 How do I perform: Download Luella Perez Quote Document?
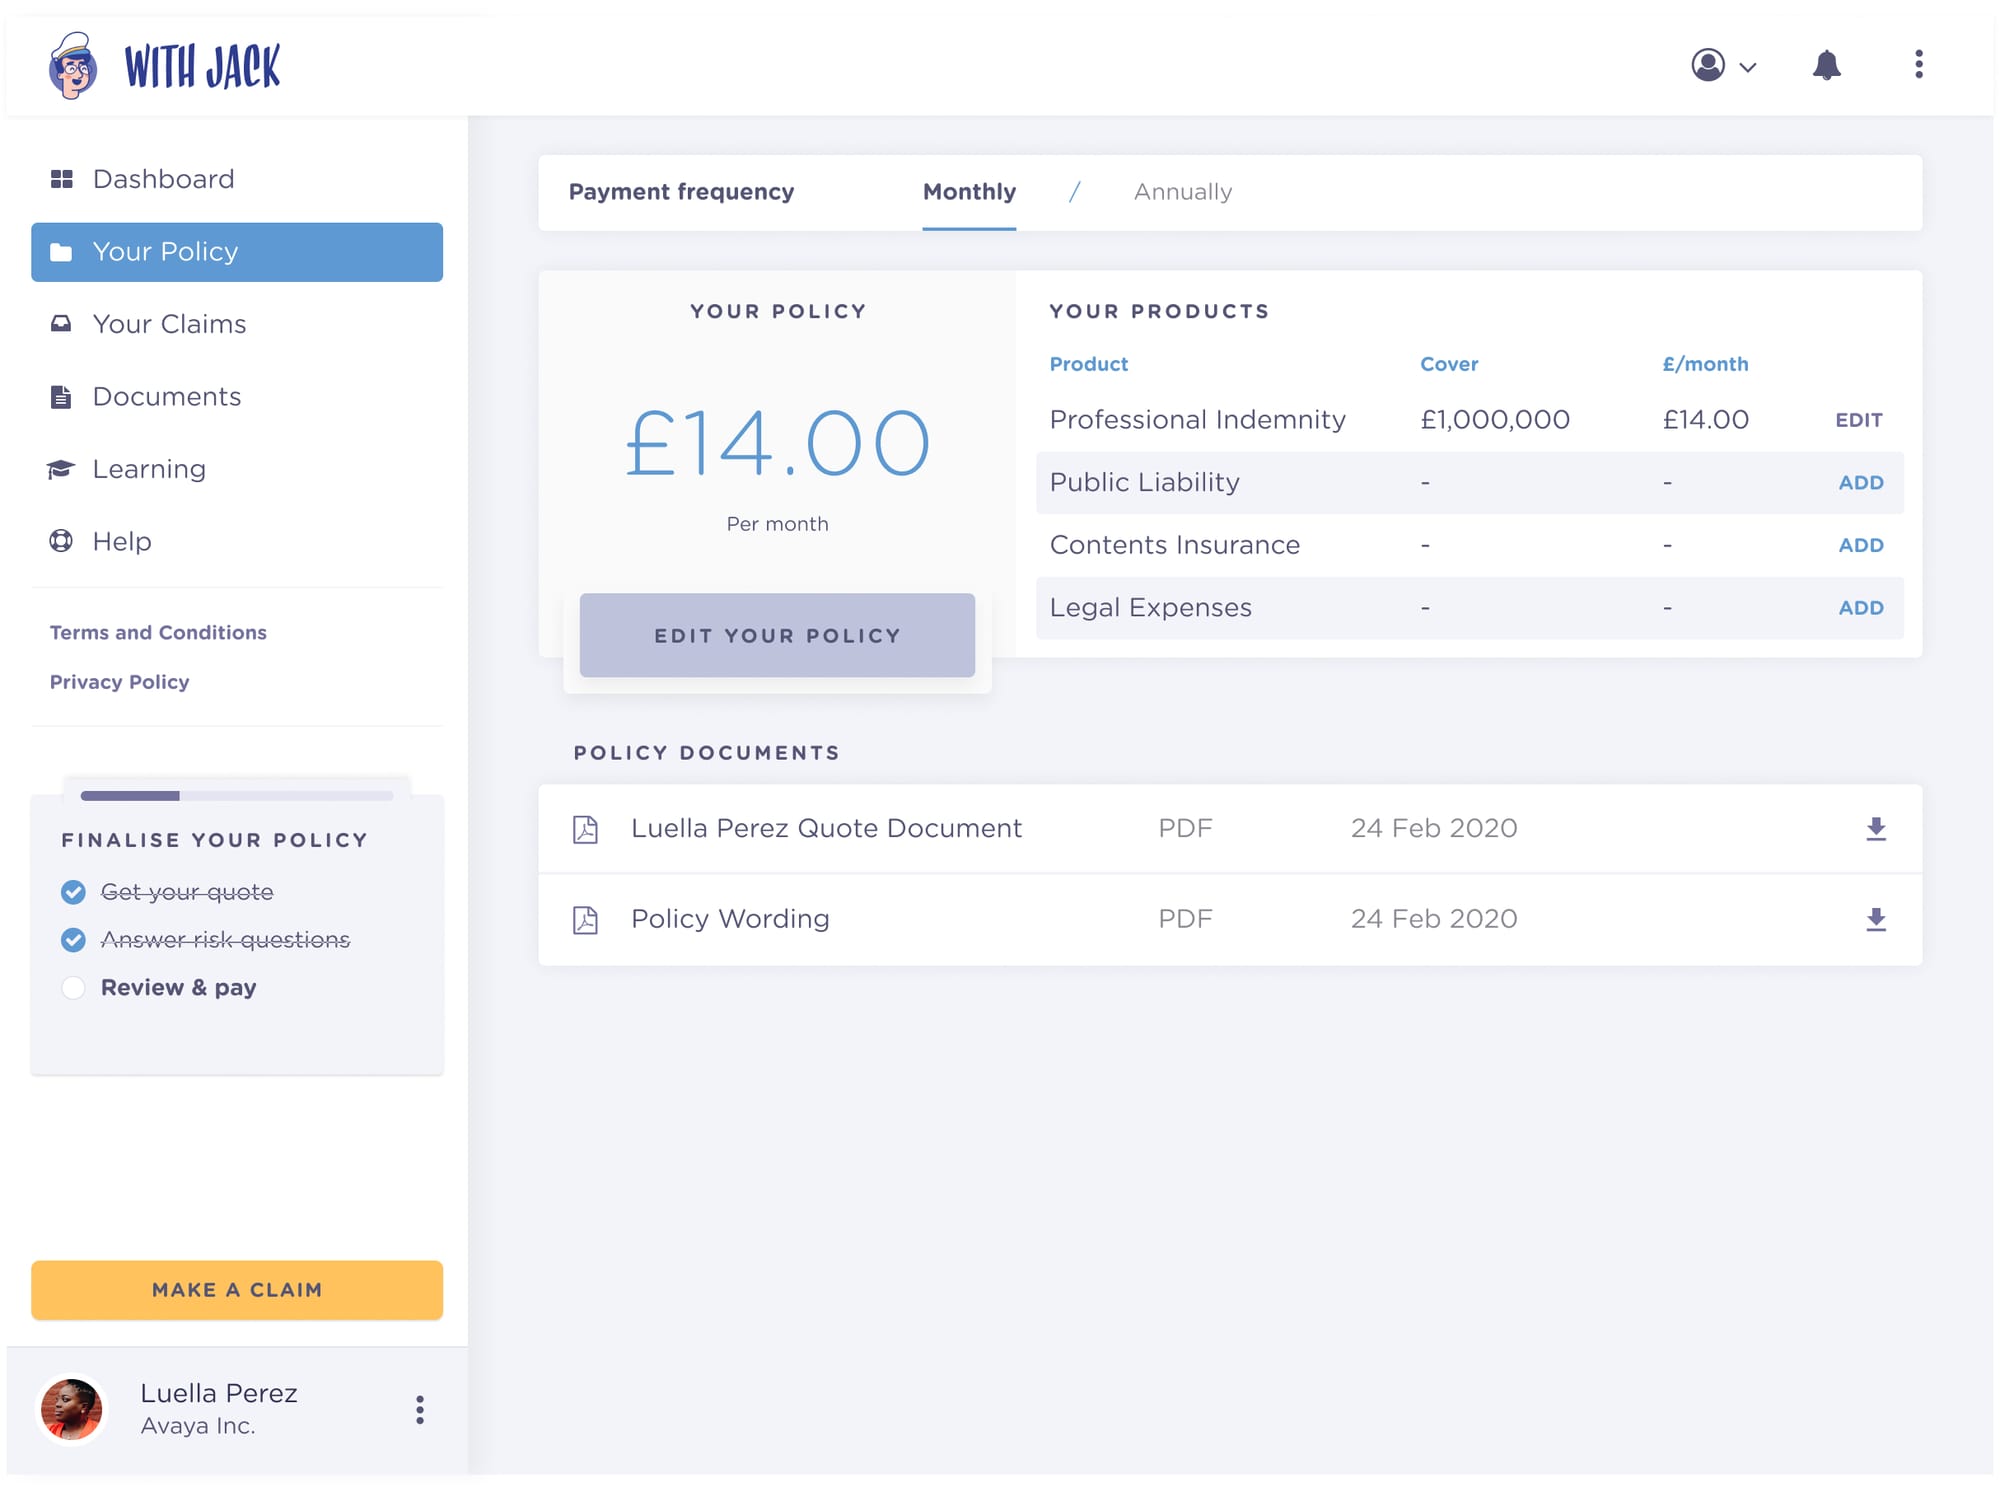point(1875,829)
